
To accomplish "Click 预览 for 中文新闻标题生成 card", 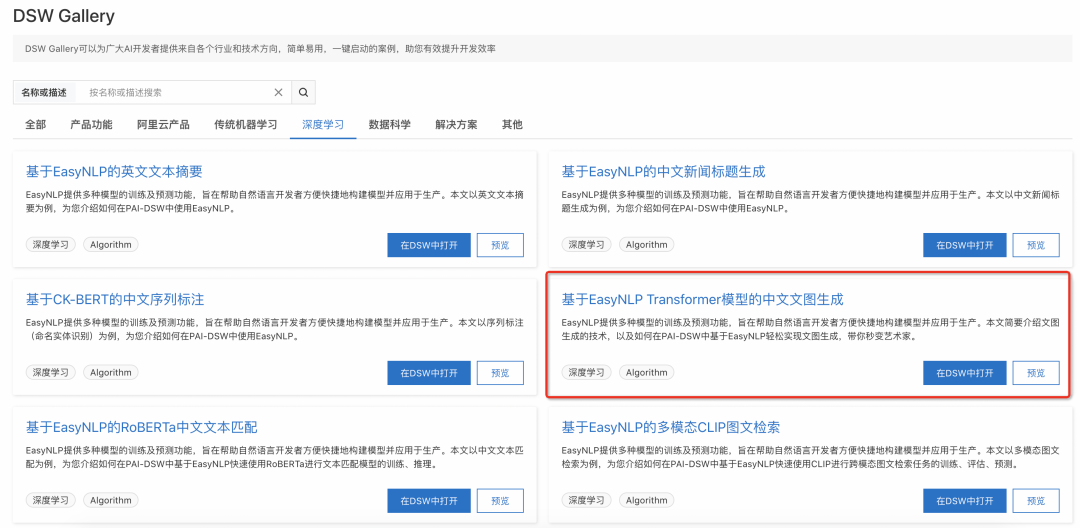I will (1036, 245).
